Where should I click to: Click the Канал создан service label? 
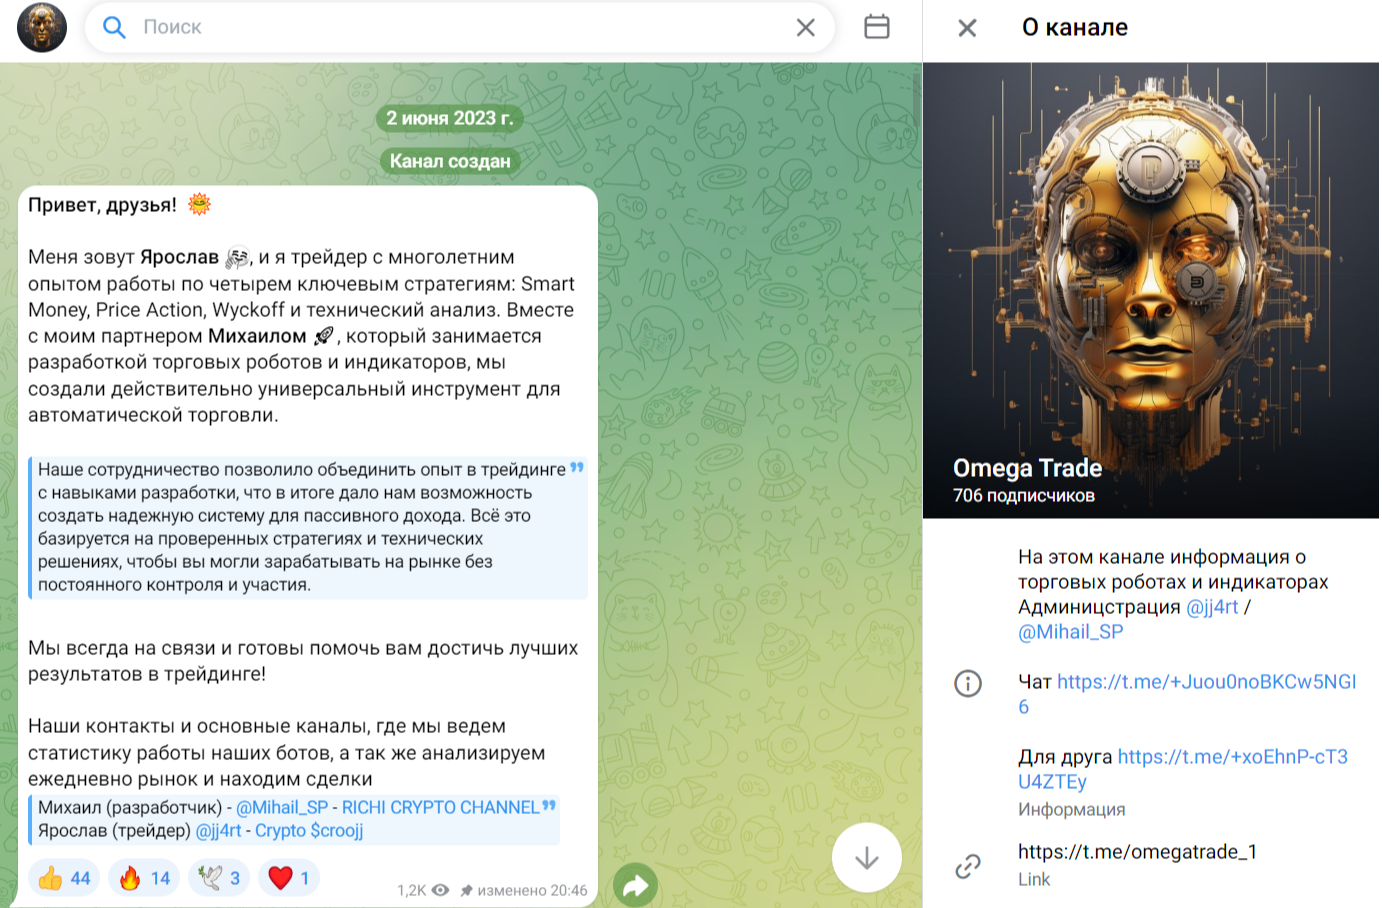point(450,161)
